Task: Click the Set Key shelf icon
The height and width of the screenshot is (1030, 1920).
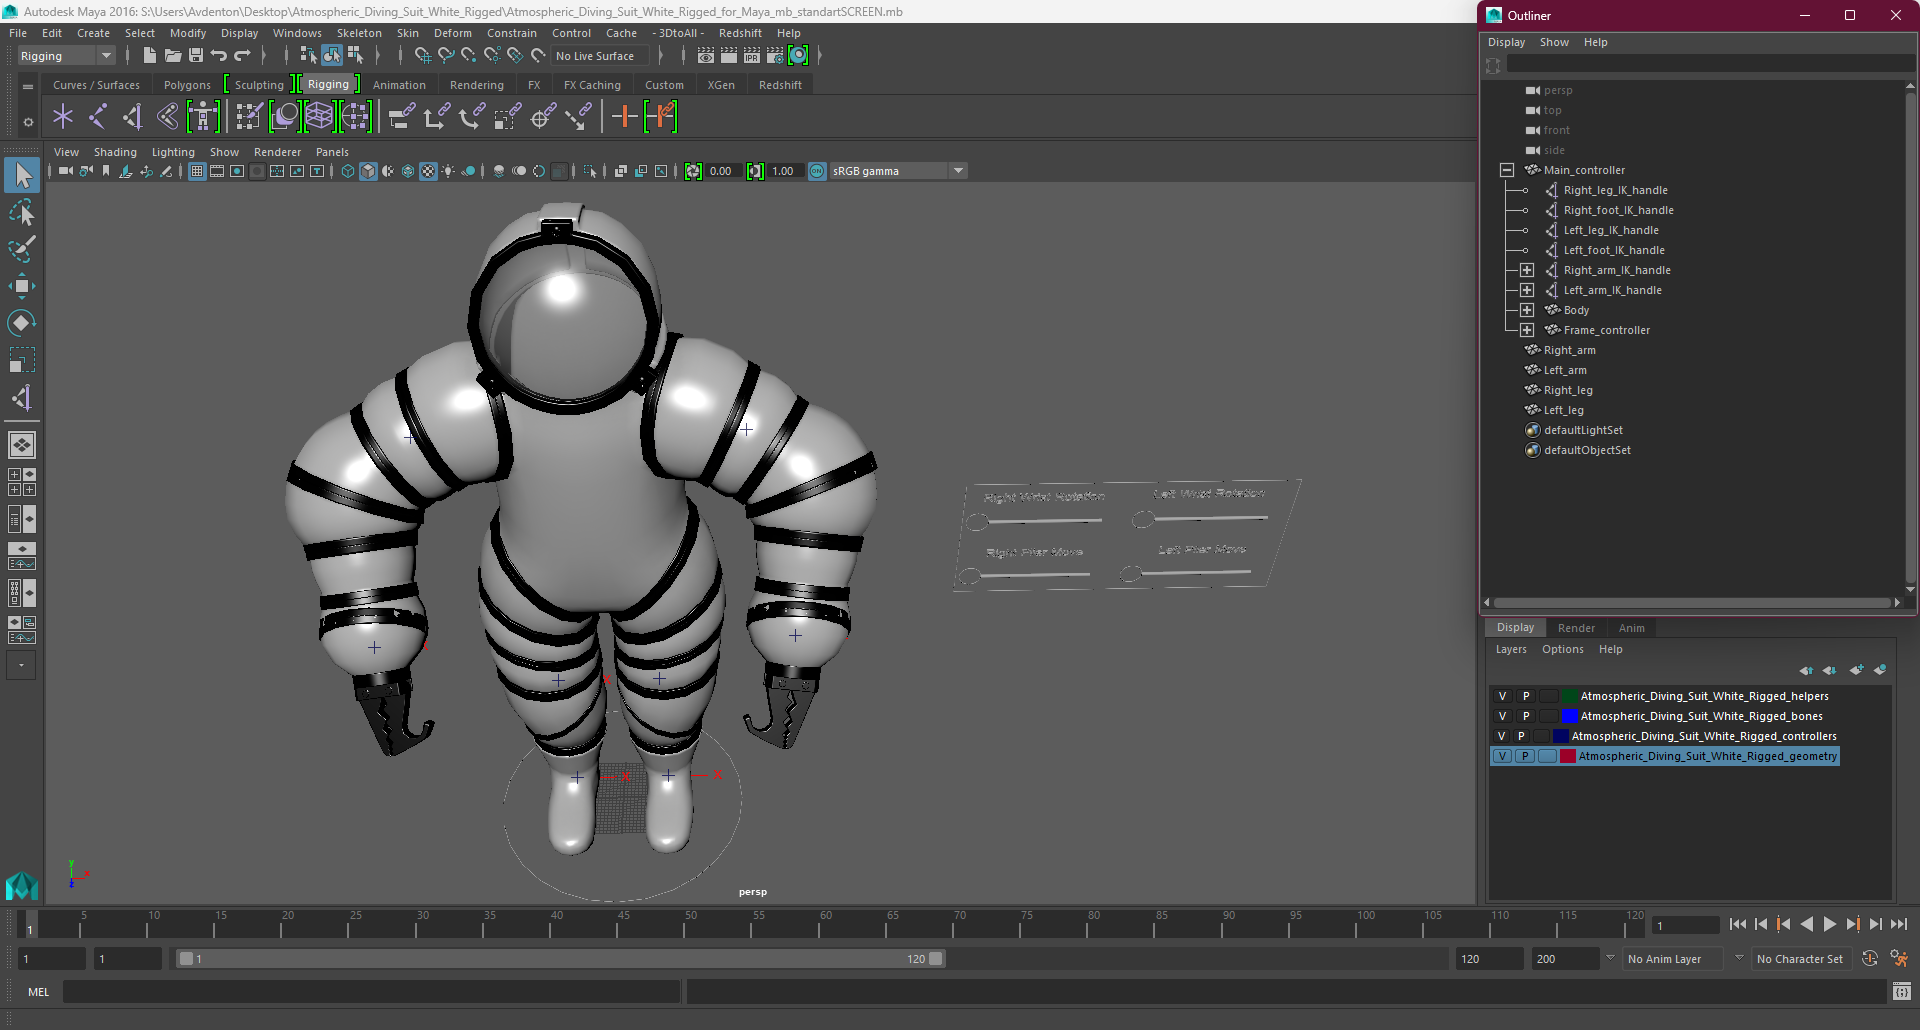Action: [x=625, y=117]
